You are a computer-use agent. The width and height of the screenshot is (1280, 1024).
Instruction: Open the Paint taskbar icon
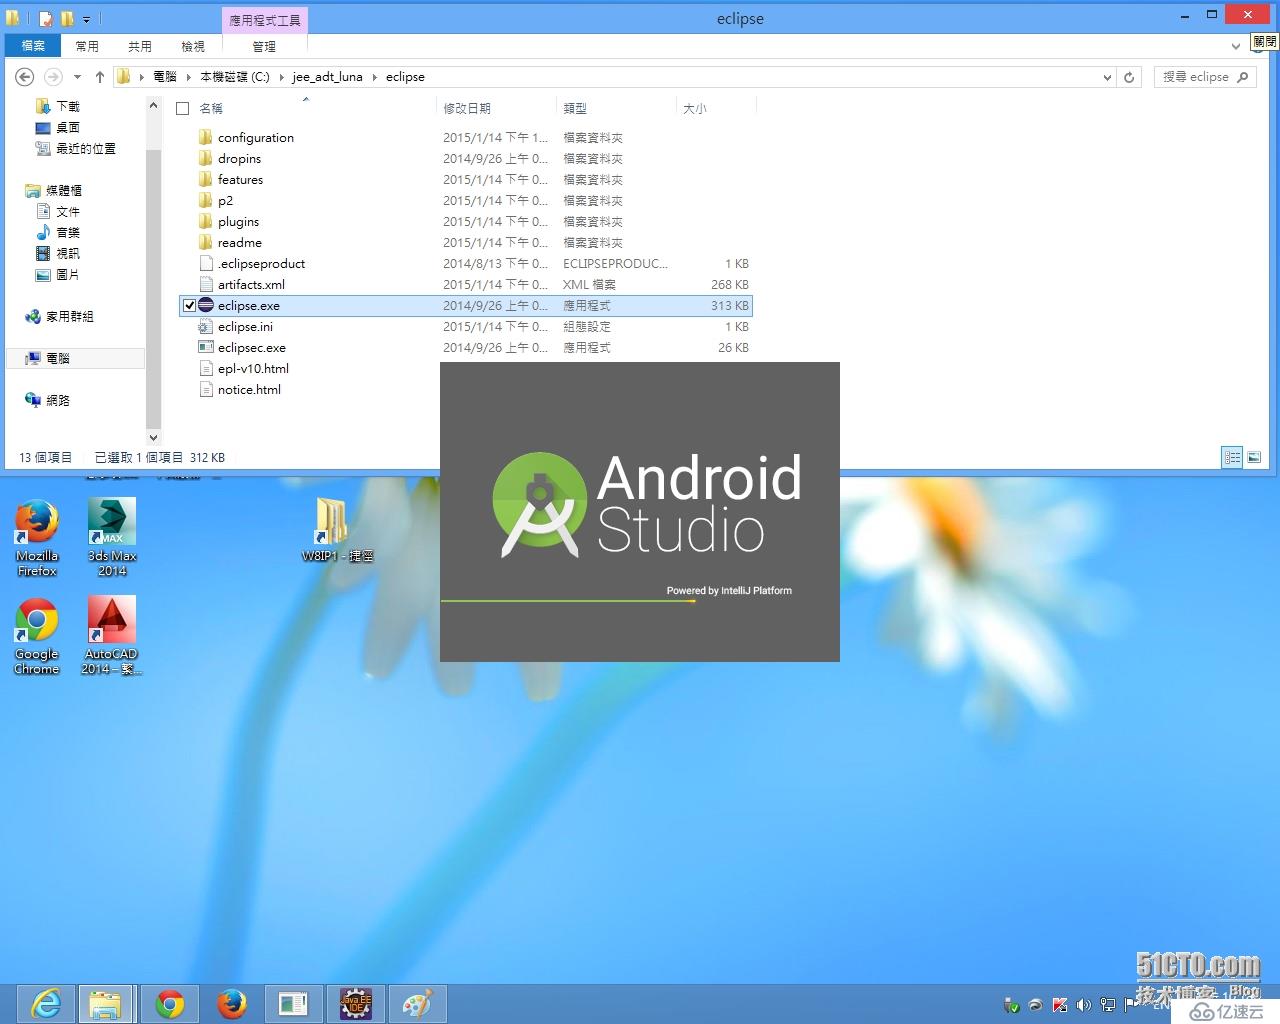[x=417, y=1004]
